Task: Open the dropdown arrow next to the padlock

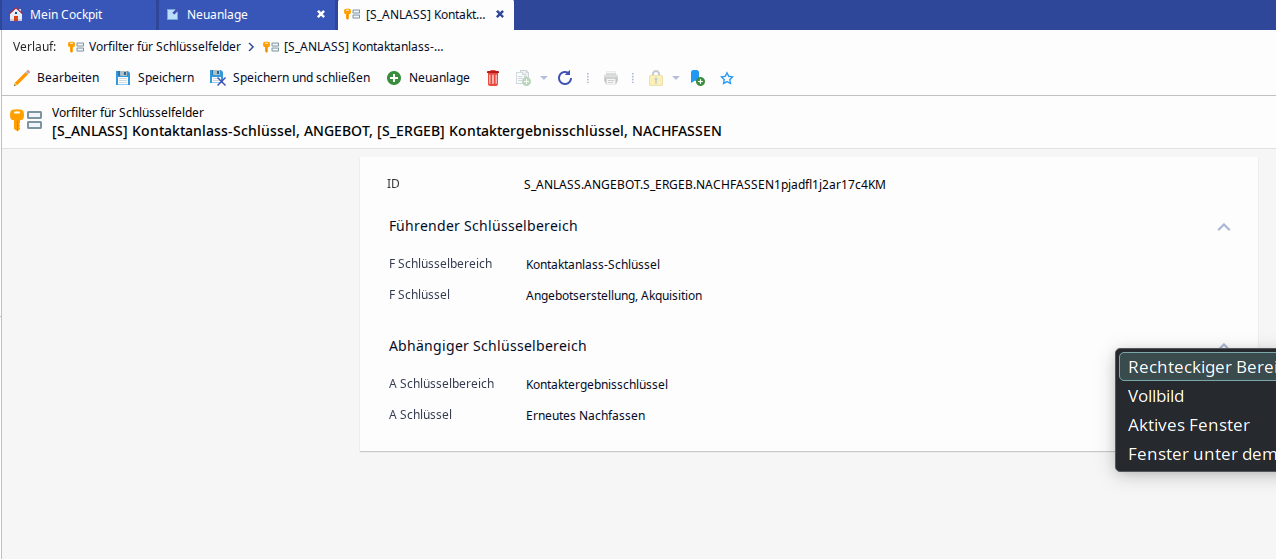Action: point(675,78)
